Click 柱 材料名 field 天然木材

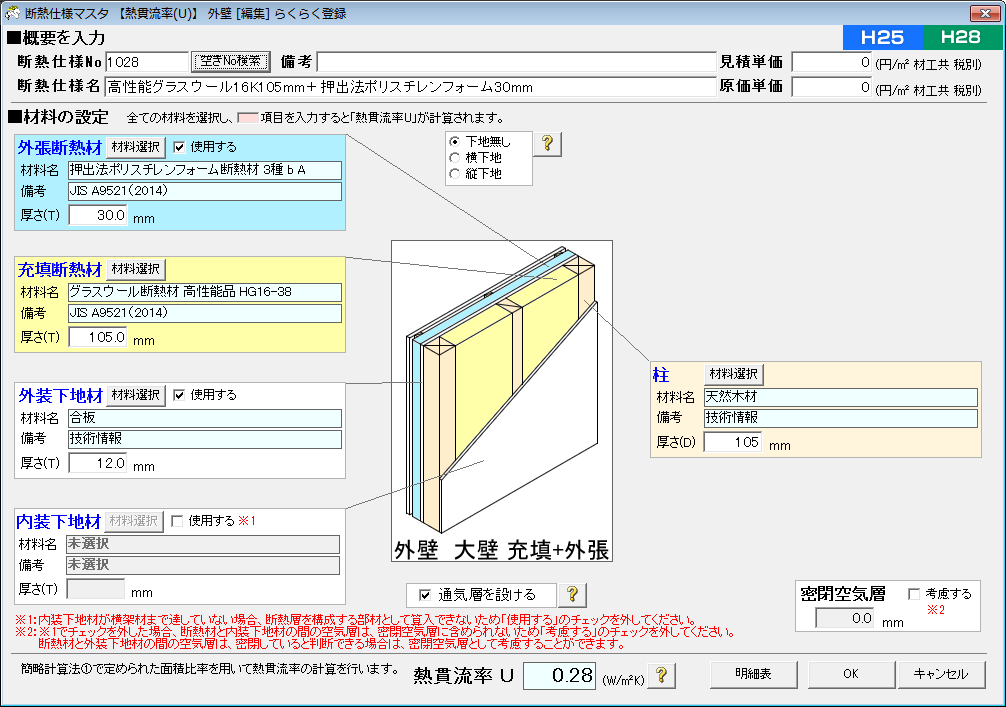click(x=840, y=397)
